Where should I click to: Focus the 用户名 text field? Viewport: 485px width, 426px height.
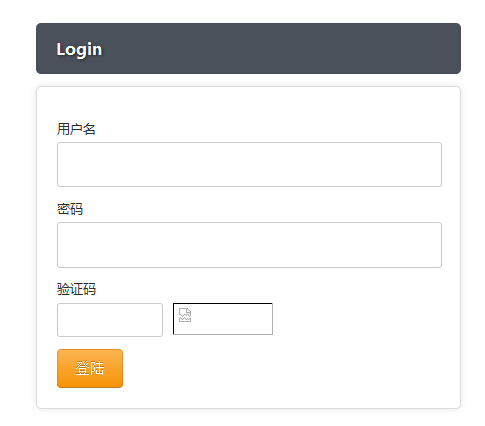click(249, 164)
